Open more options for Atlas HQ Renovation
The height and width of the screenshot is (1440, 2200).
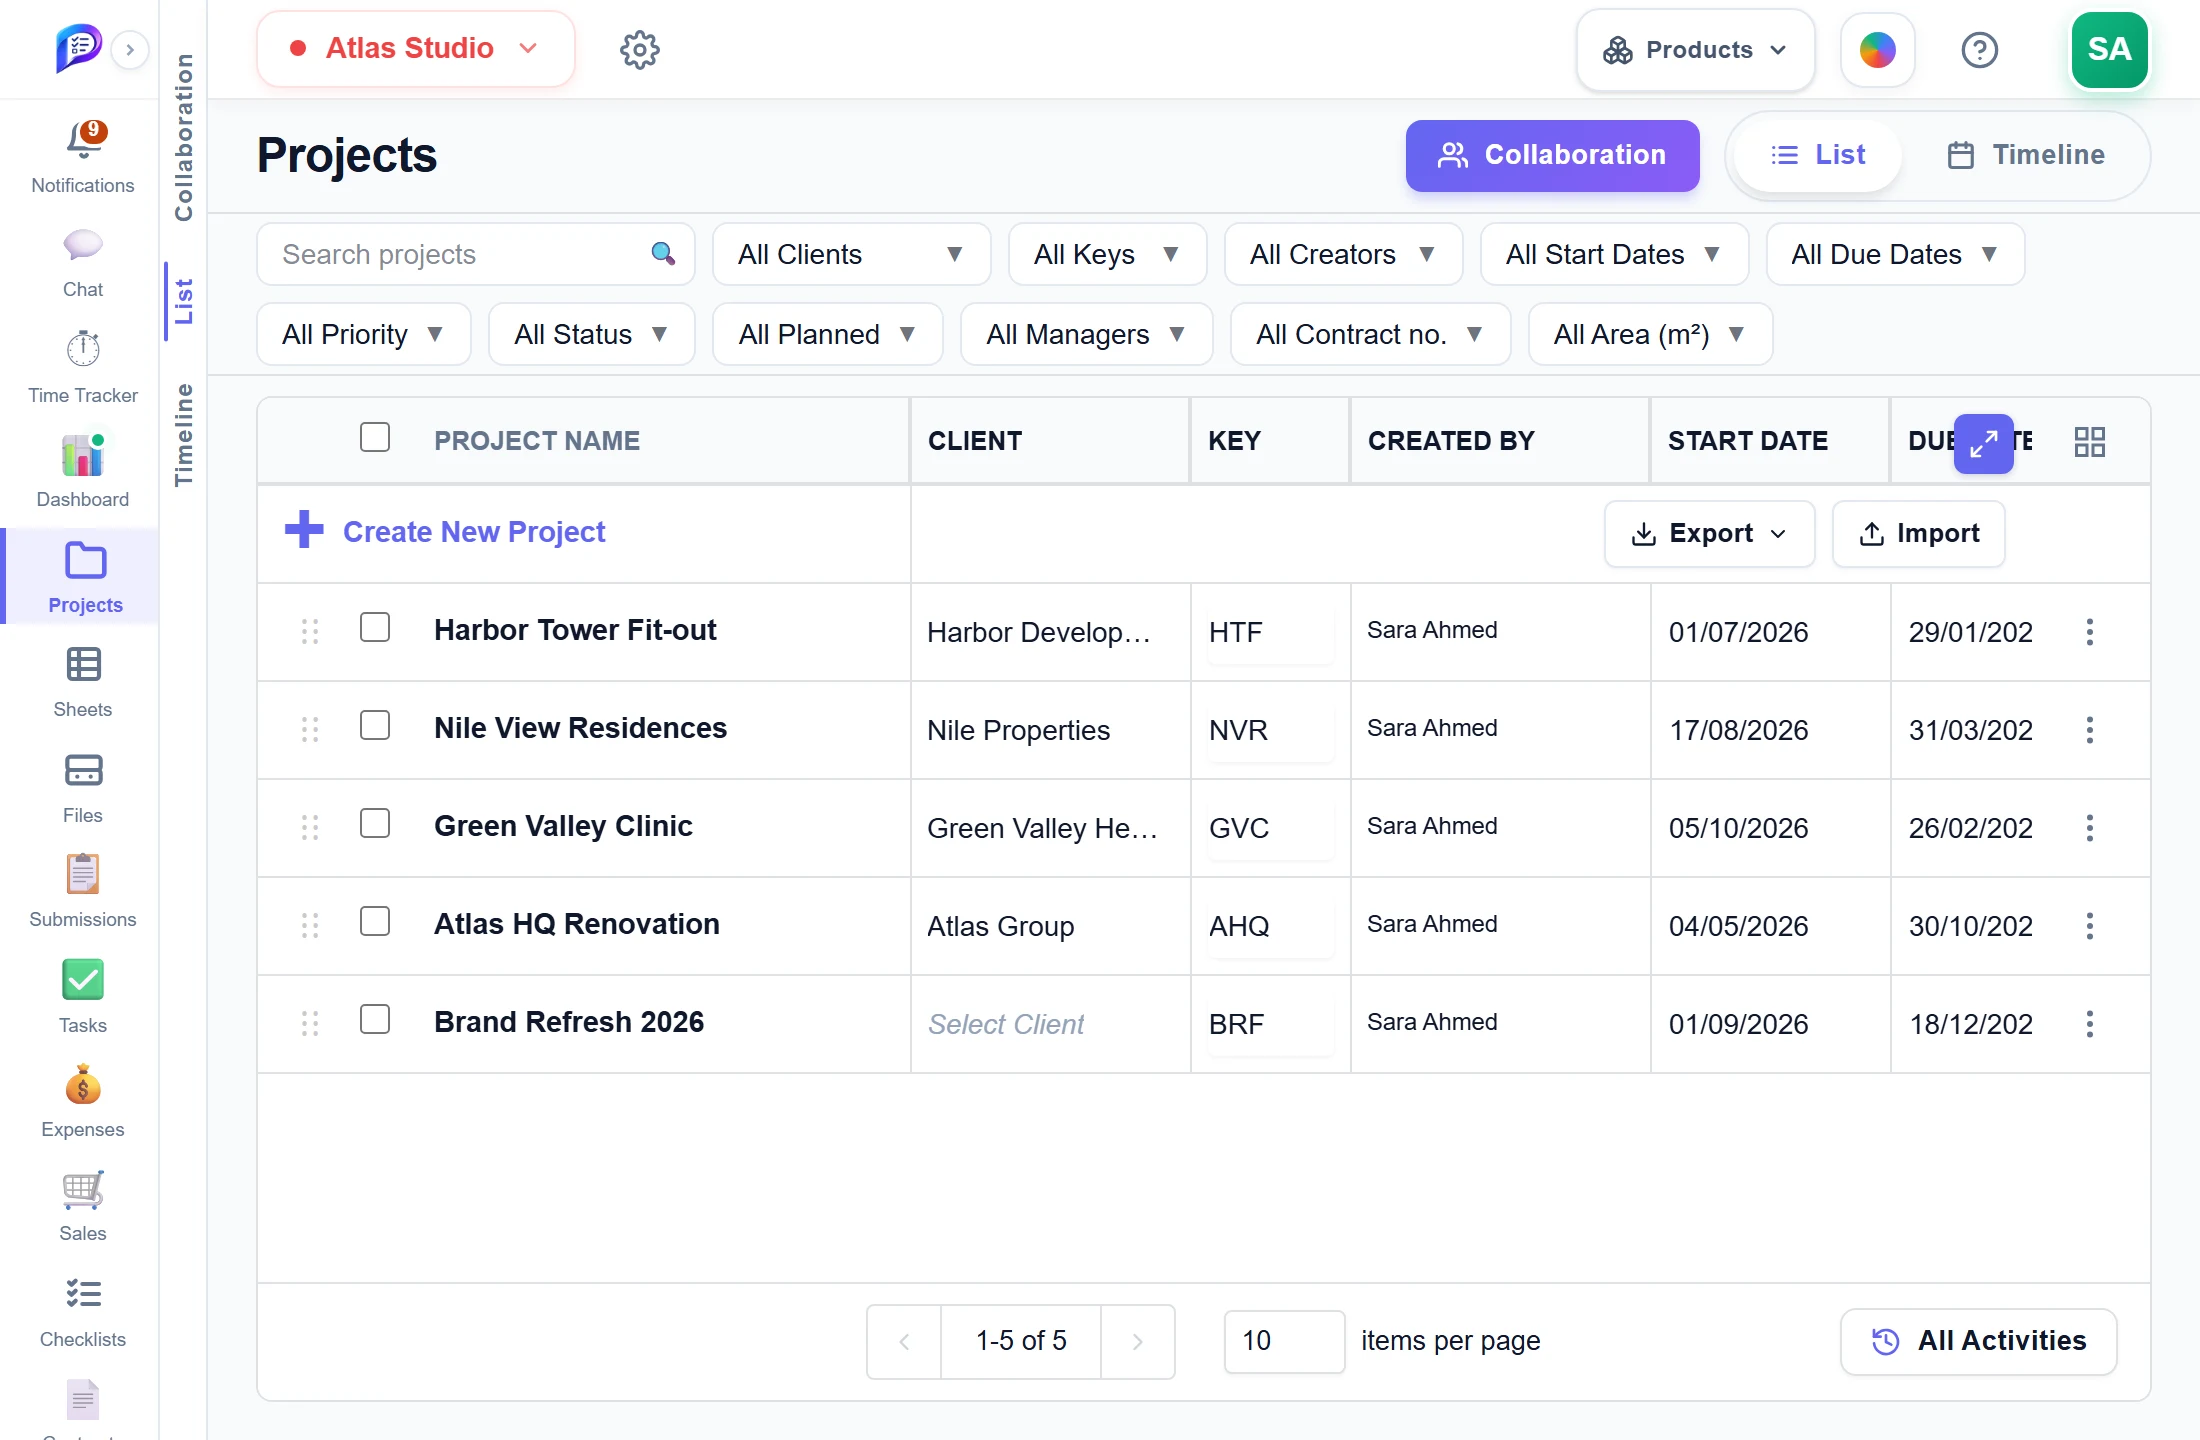(2089, 926)
